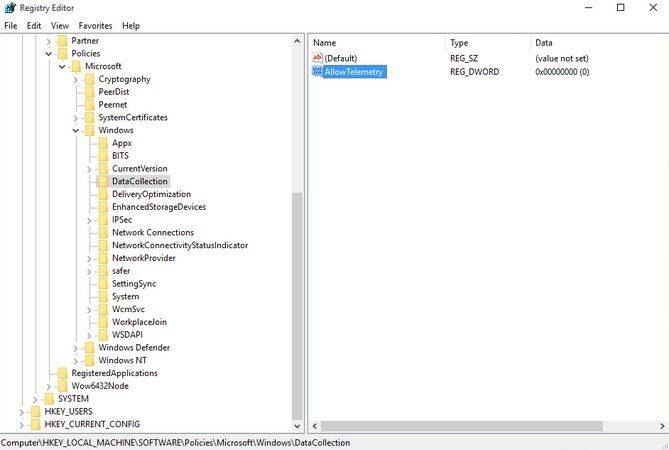Collapse the Windows key
Image resolution: width=669 pixels, height=450 pixels.
click(76, 131)
